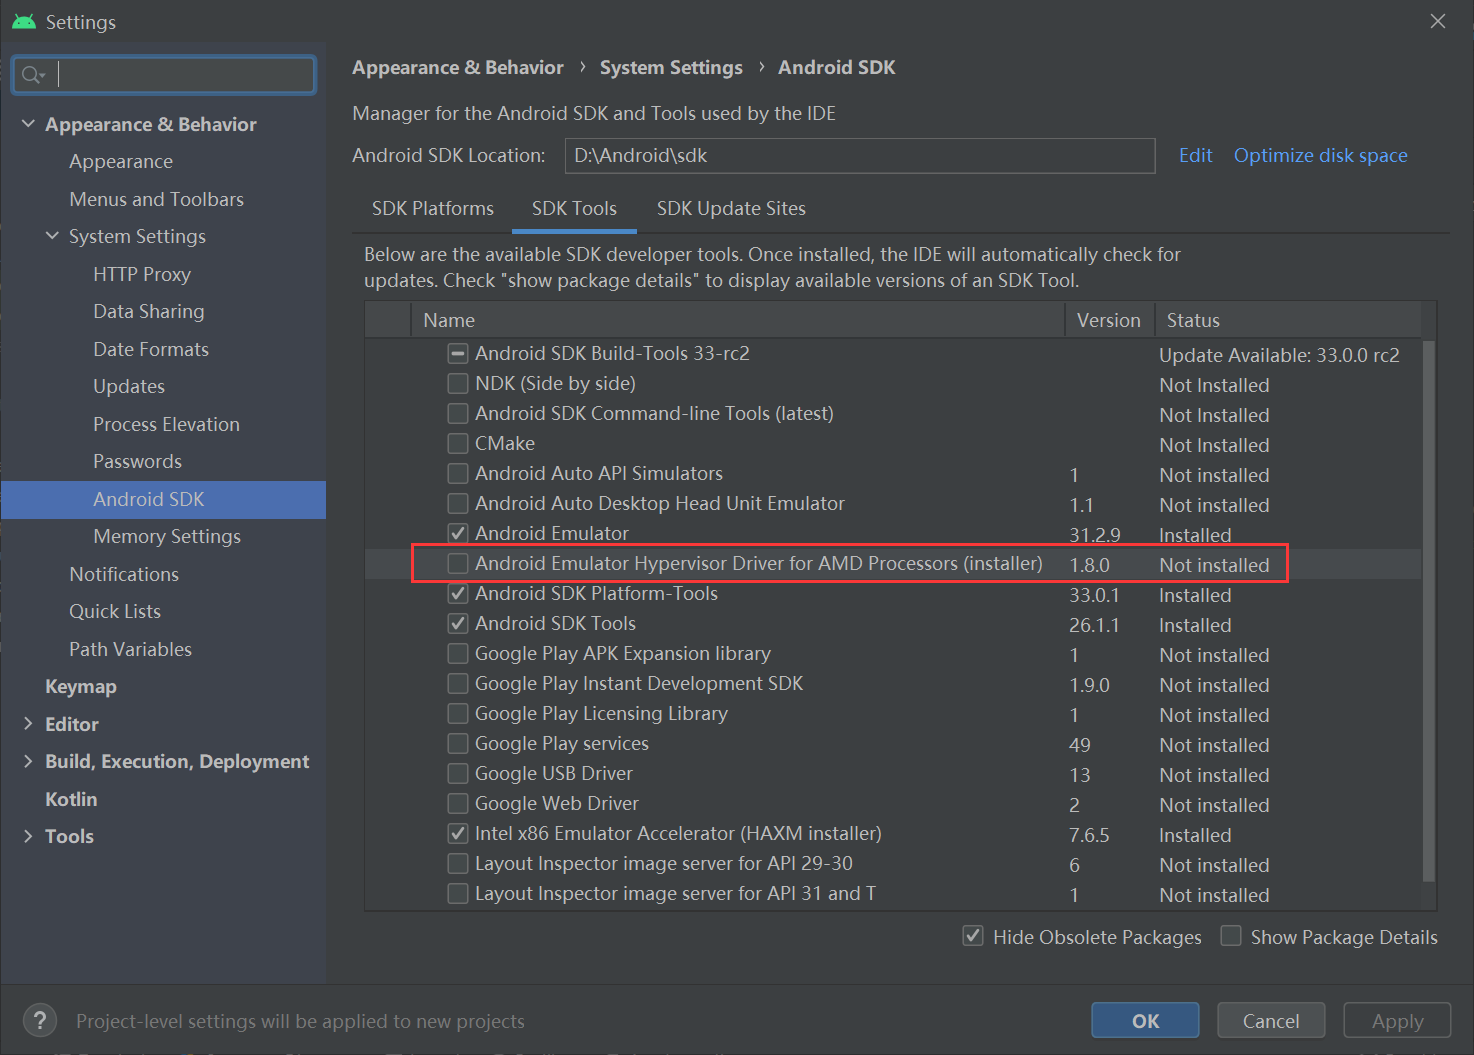Check Layout Inspector image server API 29-30
1474x1055 pixels.
coord(458,863)
